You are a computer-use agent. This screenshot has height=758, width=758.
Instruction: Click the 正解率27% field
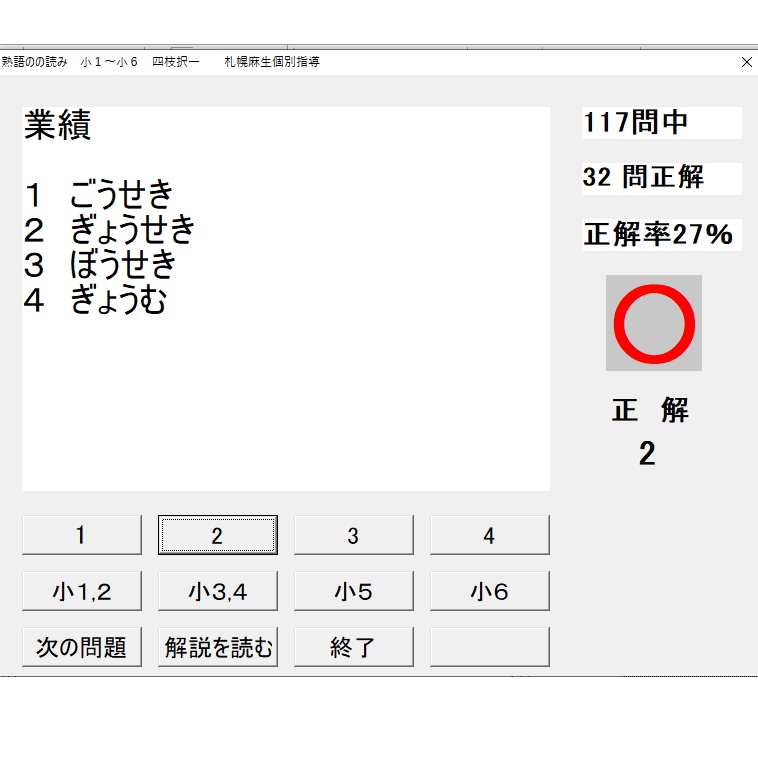(x=661, y=234)
